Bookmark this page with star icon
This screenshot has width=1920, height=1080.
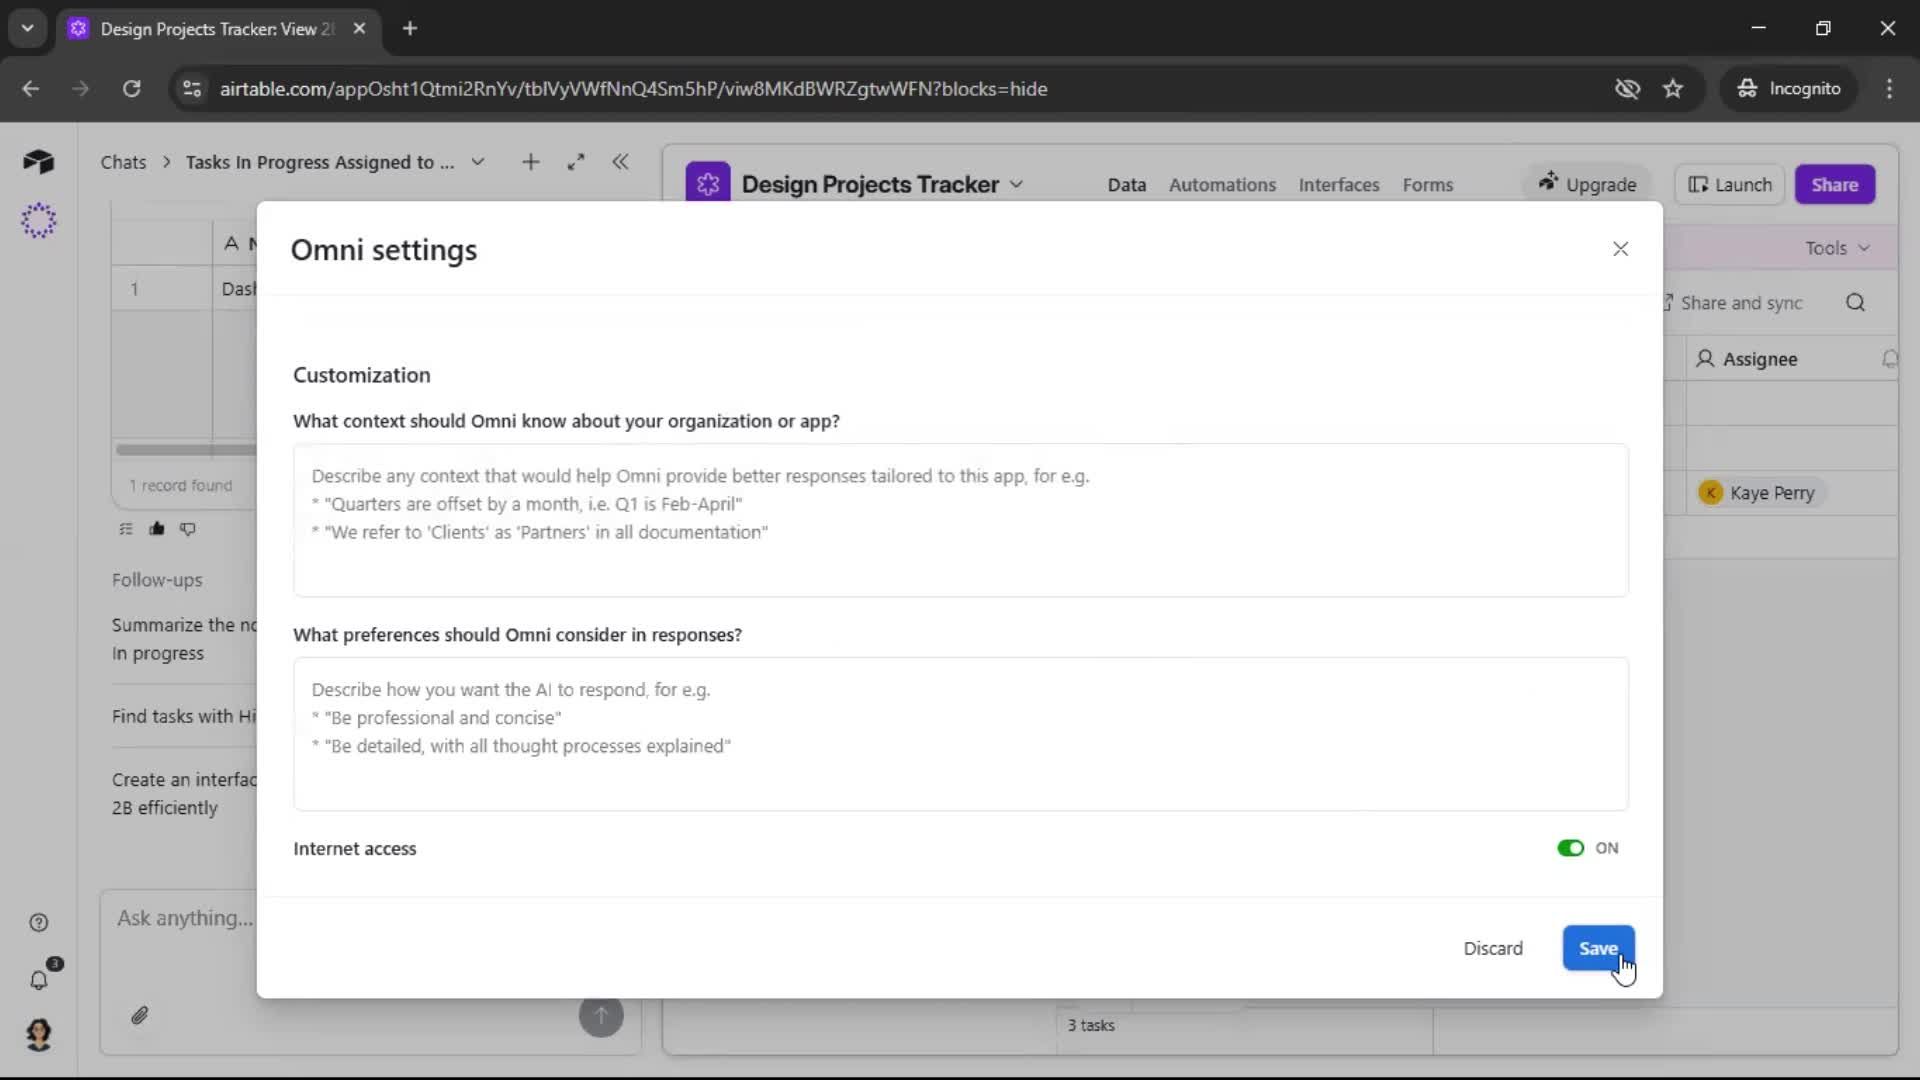[1673, 88]
